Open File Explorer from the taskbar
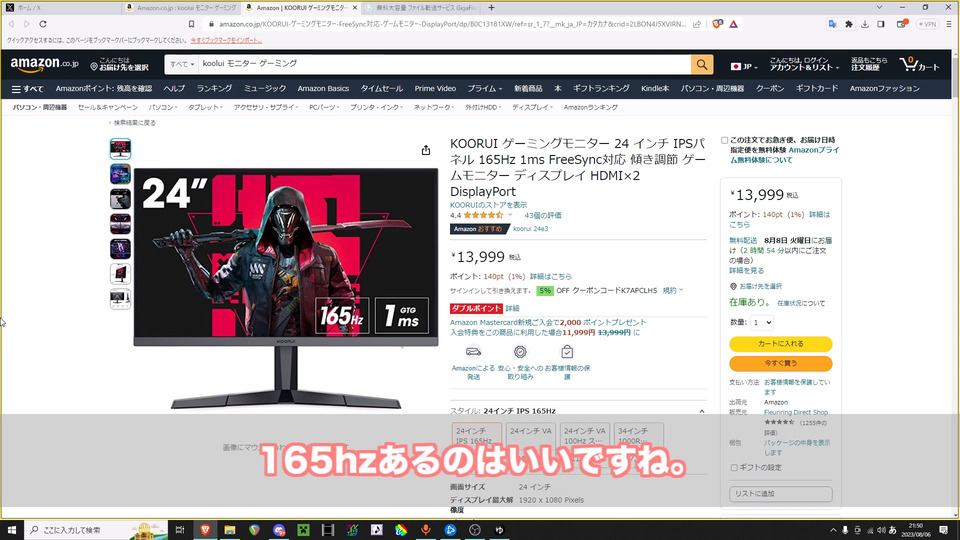The image size is (960, 540). [230, 530]
